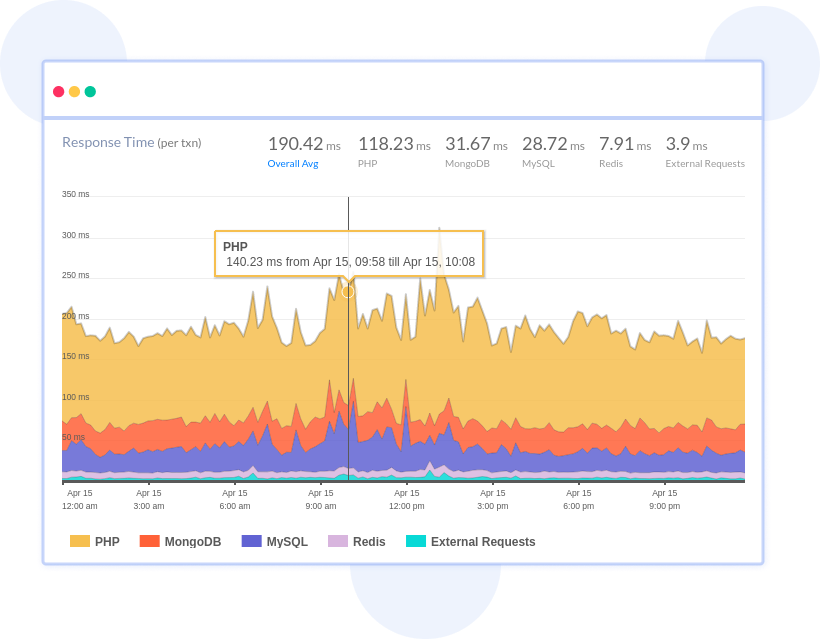Click the External Requests label under 3.9 ms

pos(705,164)
